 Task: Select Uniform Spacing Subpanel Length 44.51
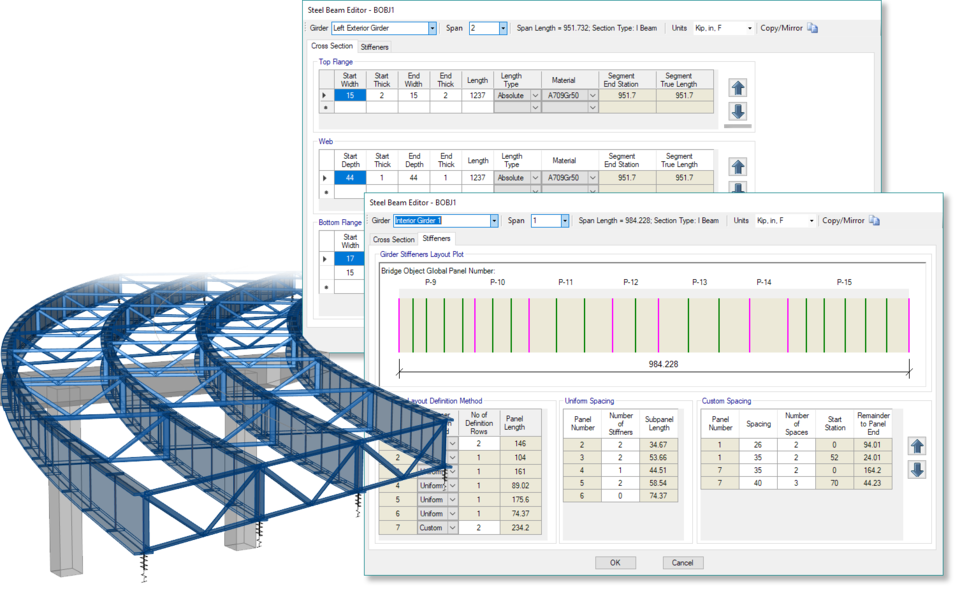point(658,470)
